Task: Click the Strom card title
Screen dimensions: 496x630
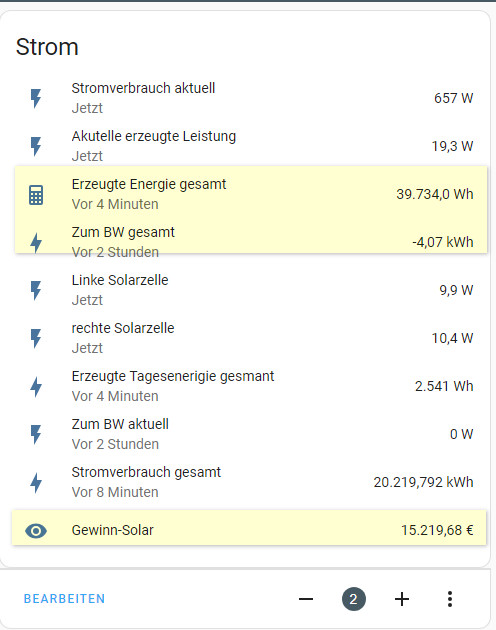Action: point(47,47)
